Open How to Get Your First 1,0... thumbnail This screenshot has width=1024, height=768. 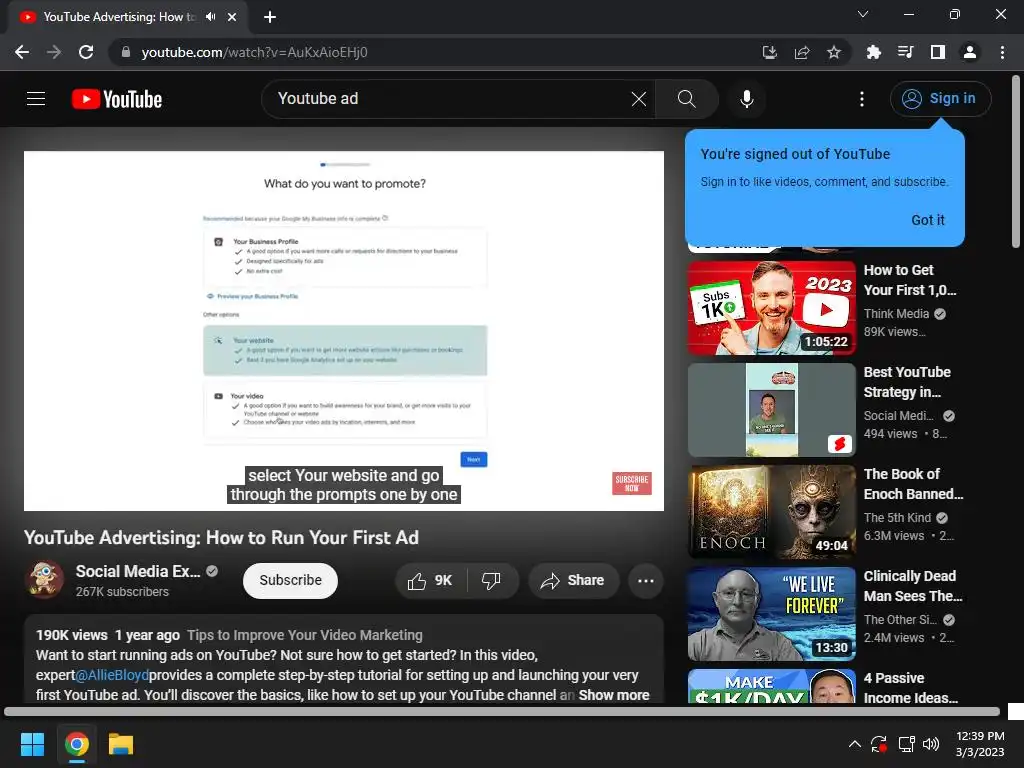point(771,308)
